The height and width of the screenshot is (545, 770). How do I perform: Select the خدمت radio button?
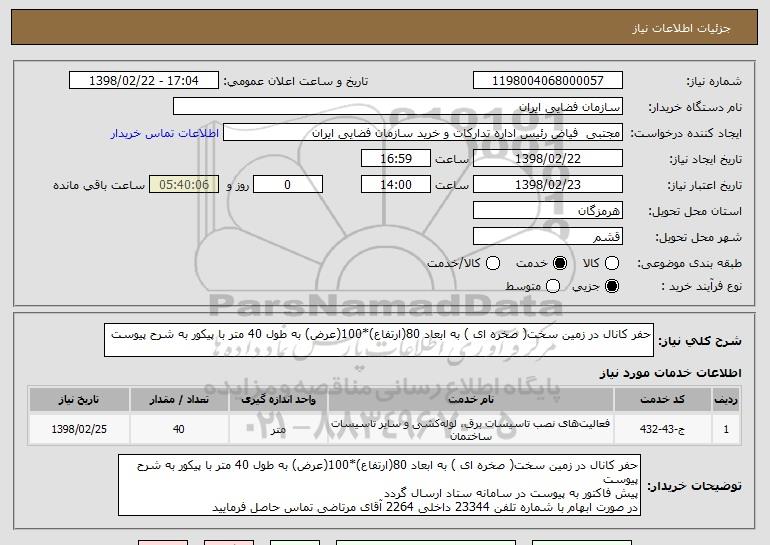point(559,264)
